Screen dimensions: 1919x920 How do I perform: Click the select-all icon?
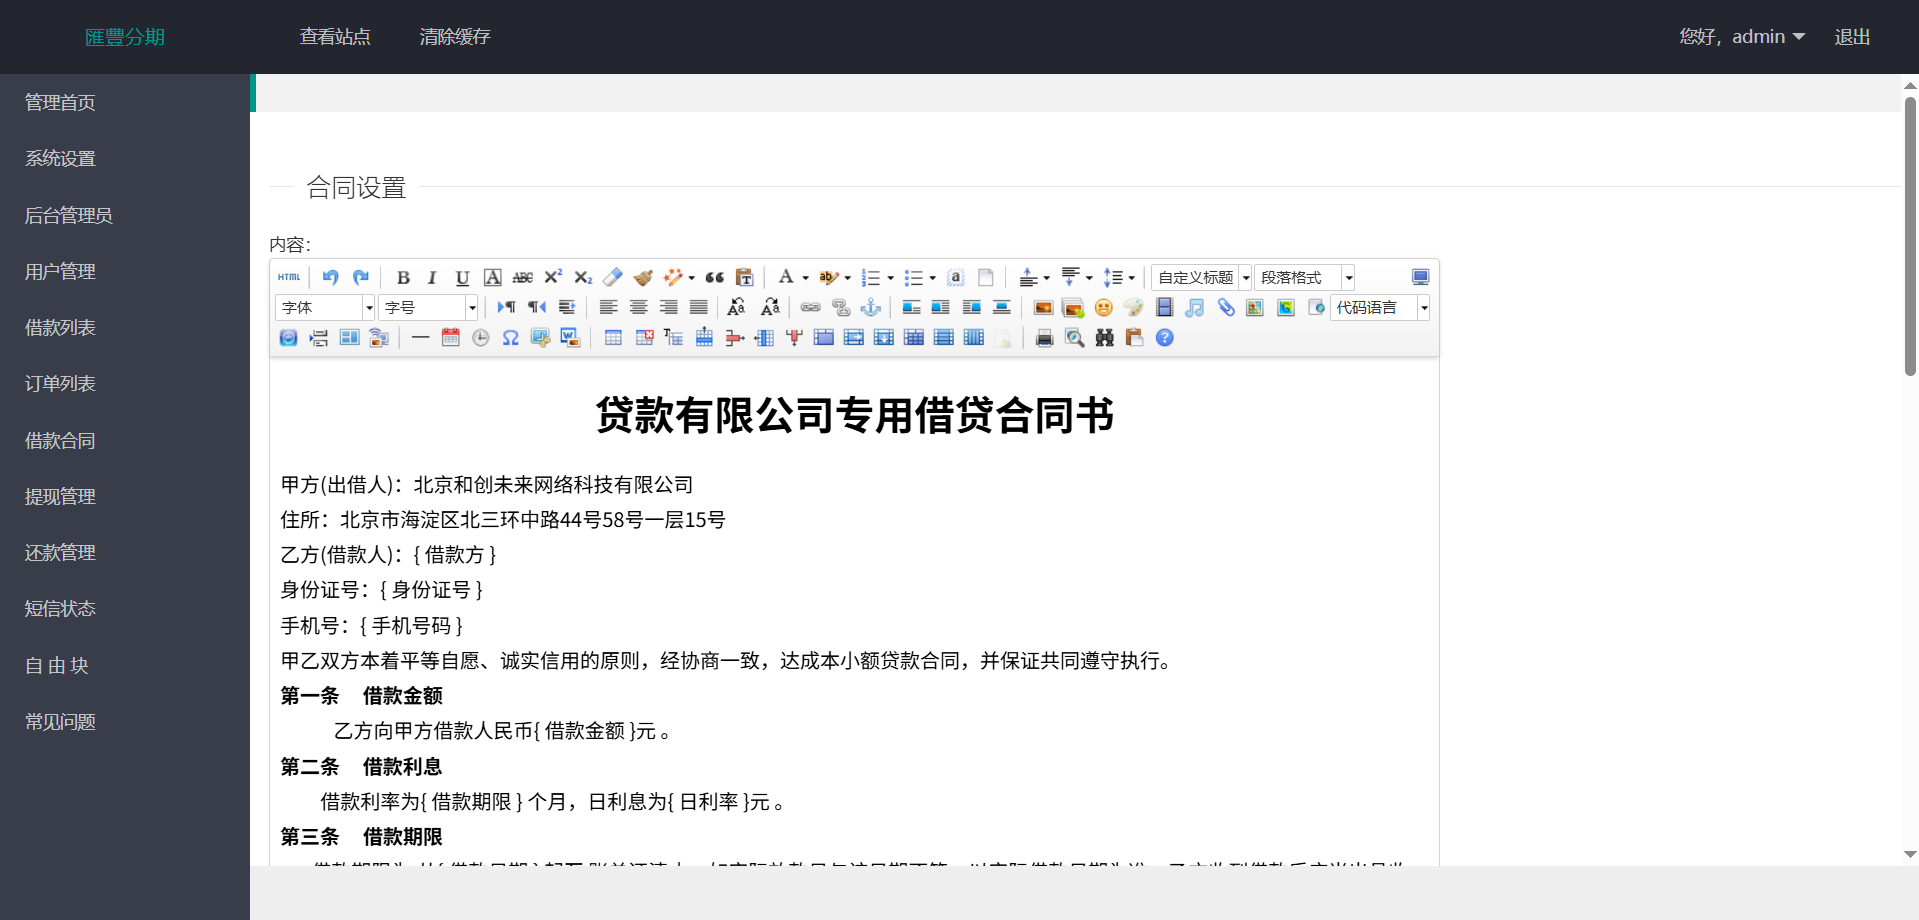pyautogui.click(x=955, y=278)
